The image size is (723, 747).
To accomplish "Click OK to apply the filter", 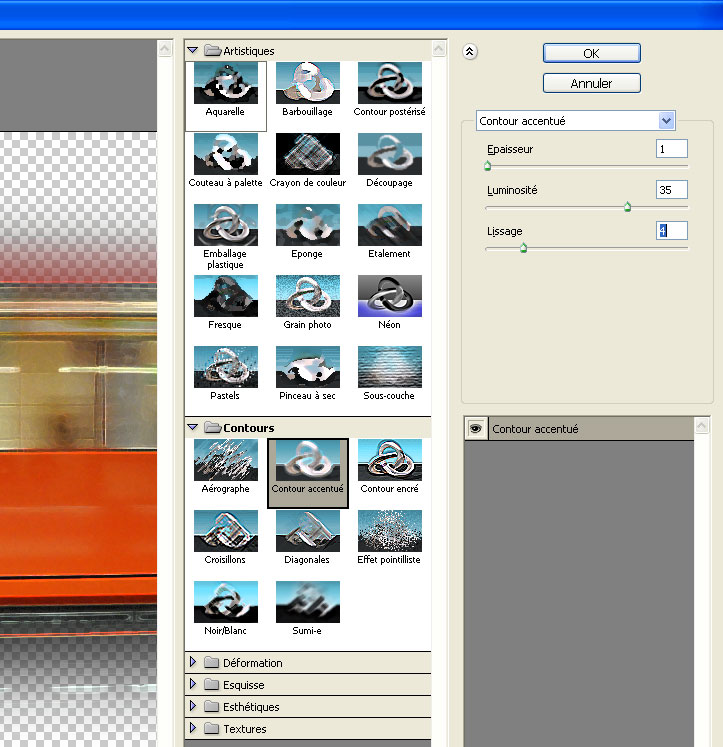I will point(592,53).
